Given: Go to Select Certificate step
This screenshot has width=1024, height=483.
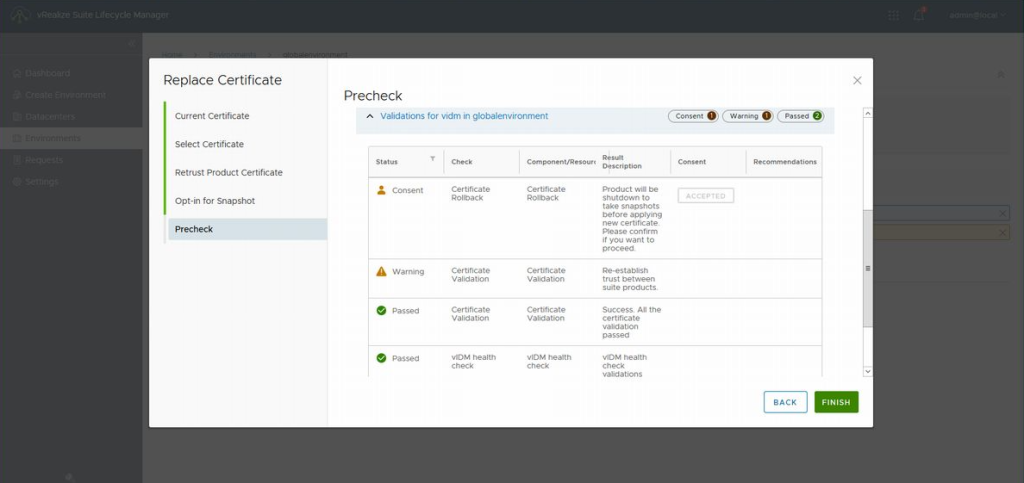Looking at the screenshot, I should pos(209,144).
